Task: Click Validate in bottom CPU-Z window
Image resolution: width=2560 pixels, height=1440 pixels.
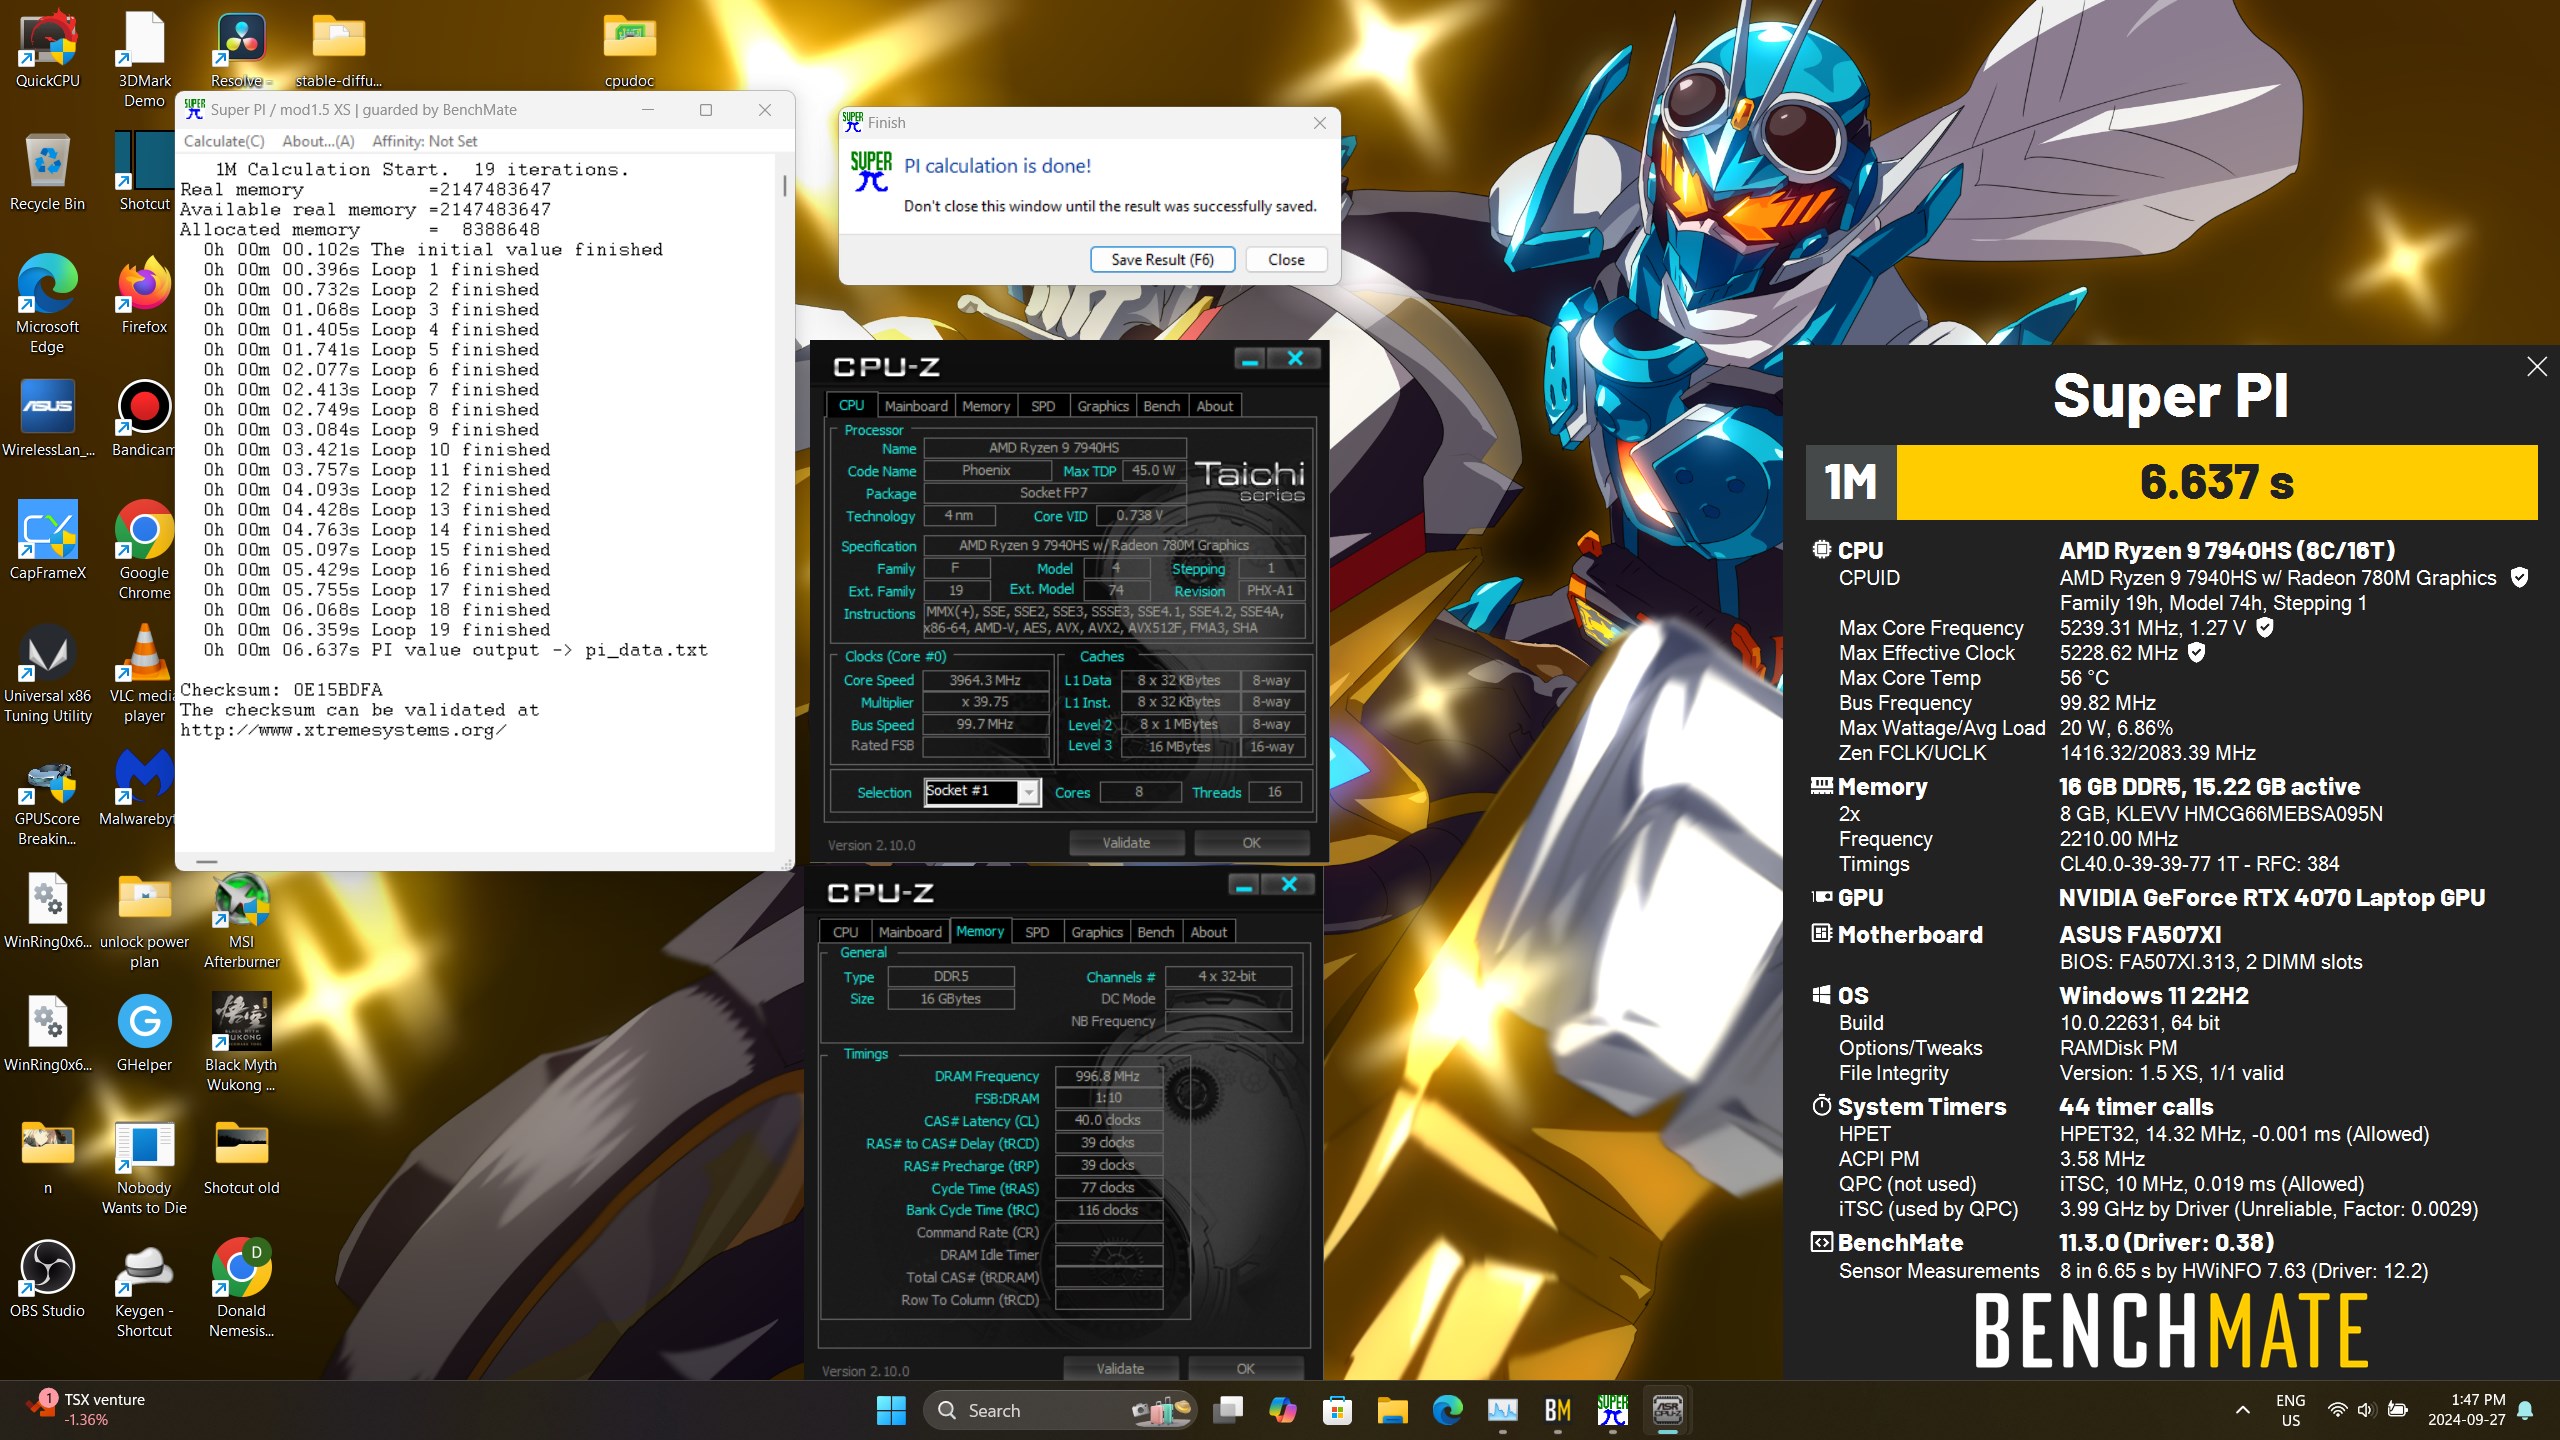Action: coord(1120,1369)
